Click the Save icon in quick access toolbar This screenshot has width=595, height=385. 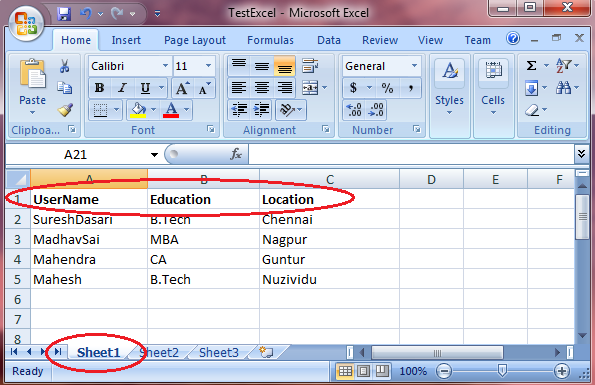coord(64,14)
